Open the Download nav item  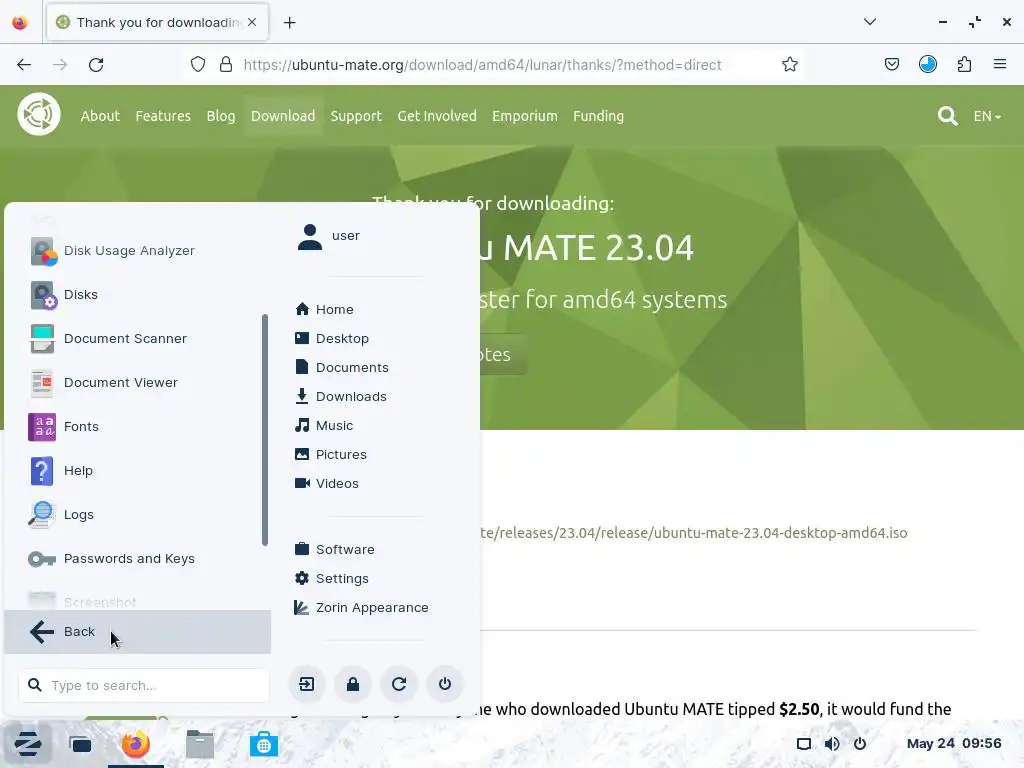click(283, 116)
